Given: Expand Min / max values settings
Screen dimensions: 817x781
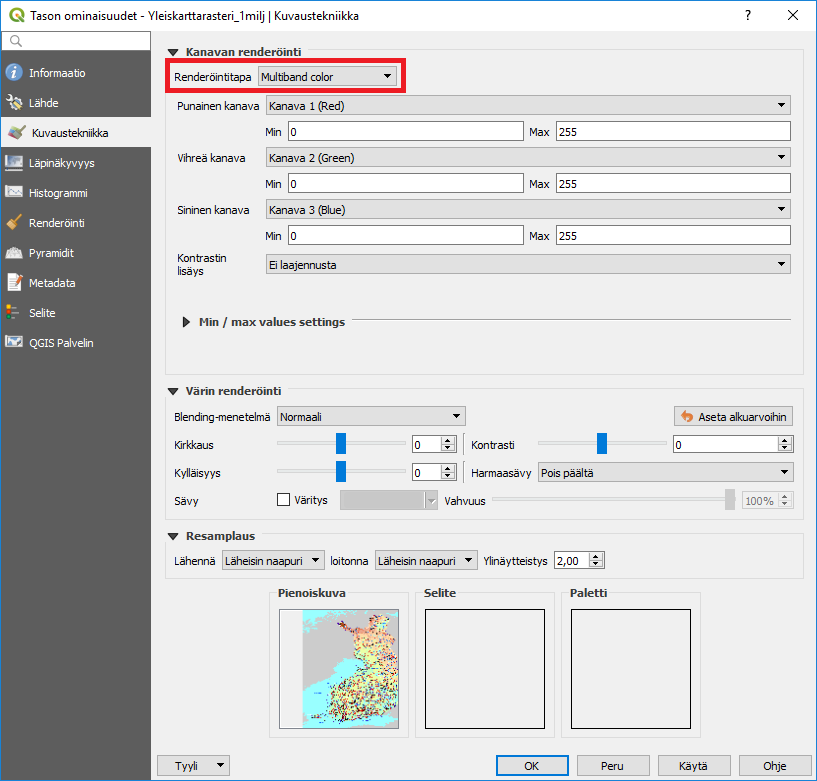Looking at the screenshot, I should 187,322.
